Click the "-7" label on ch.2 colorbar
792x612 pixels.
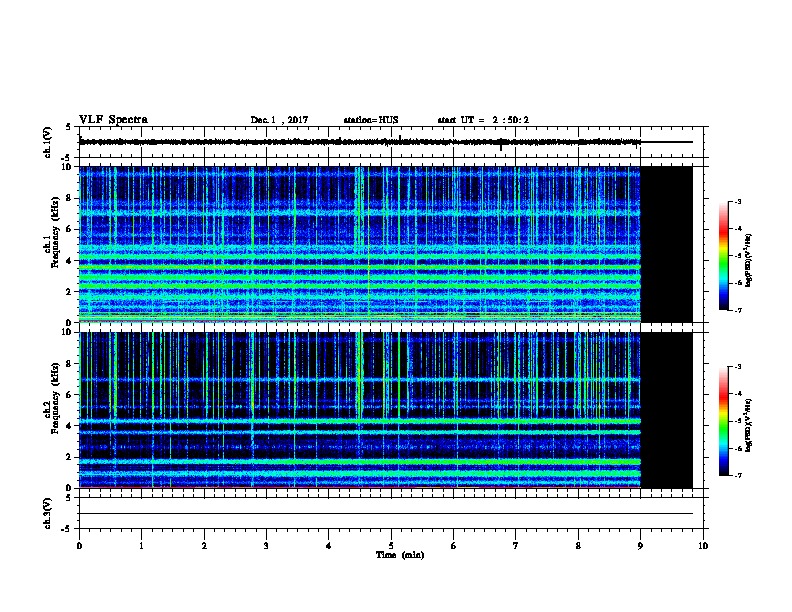tap(737, 475)
